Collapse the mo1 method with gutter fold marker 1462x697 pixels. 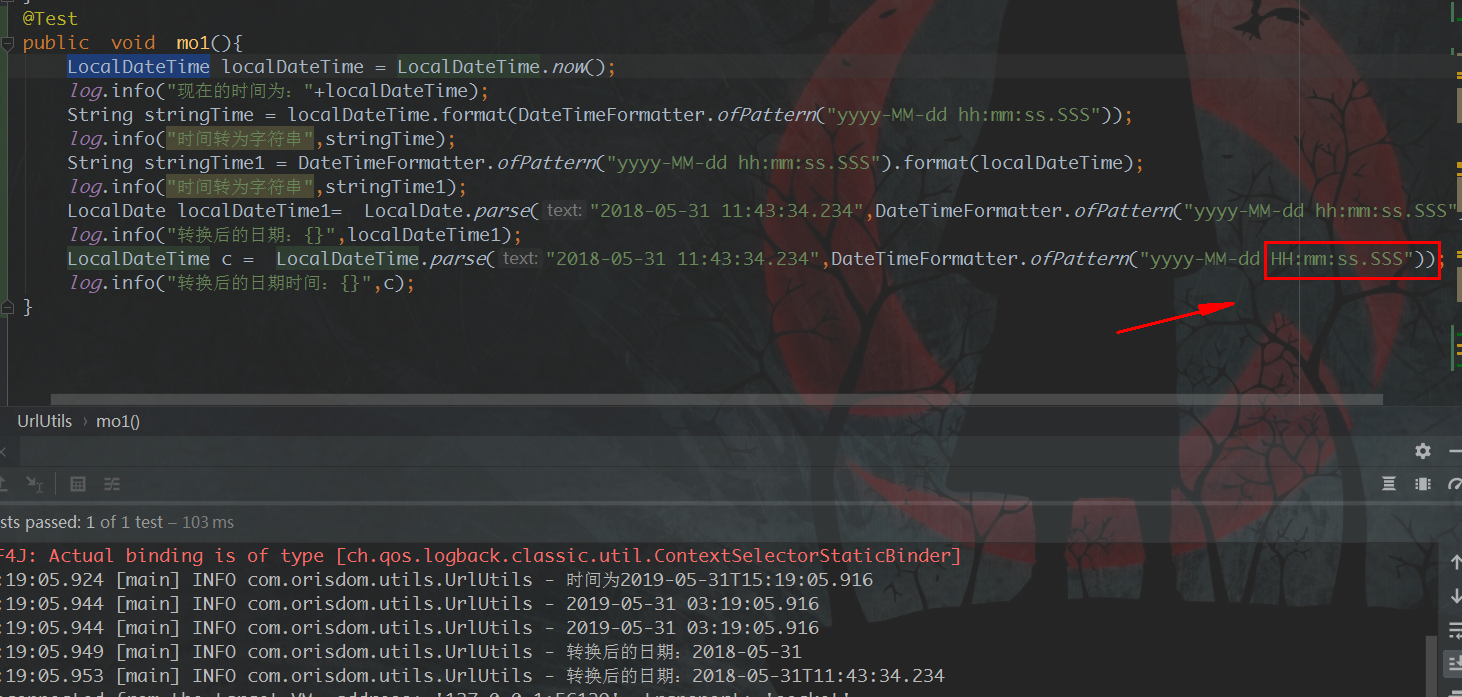pyautogui.click(x=7, y=43)
